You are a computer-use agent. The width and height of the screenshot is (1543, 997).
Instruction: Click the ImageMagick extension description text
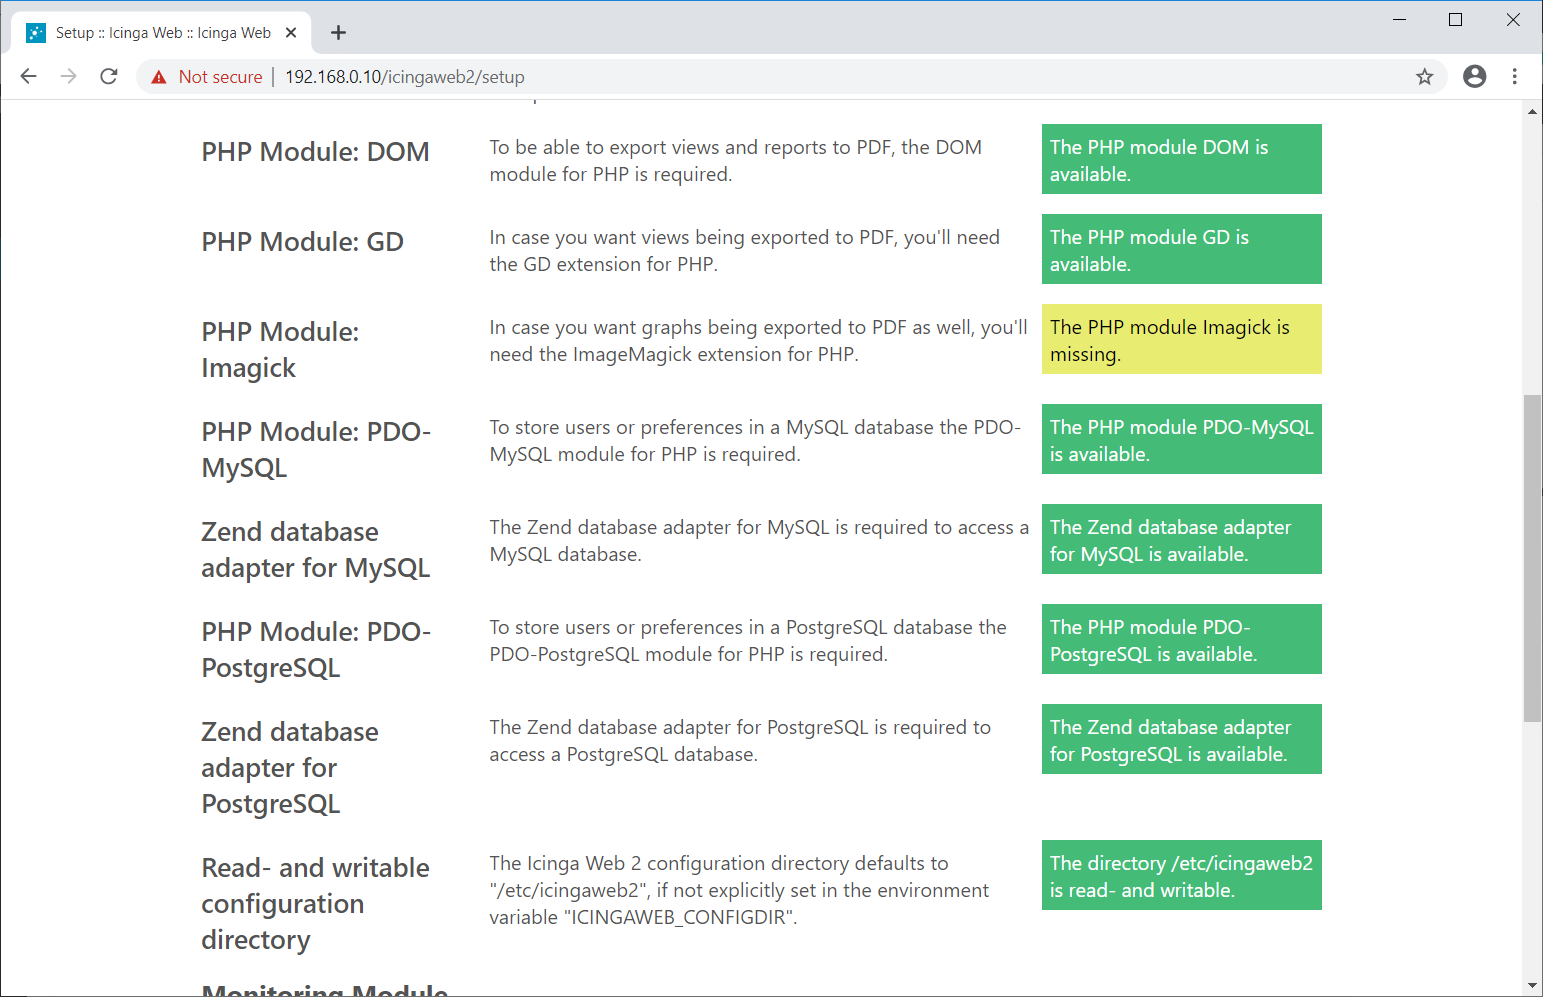tap(758, 341)
